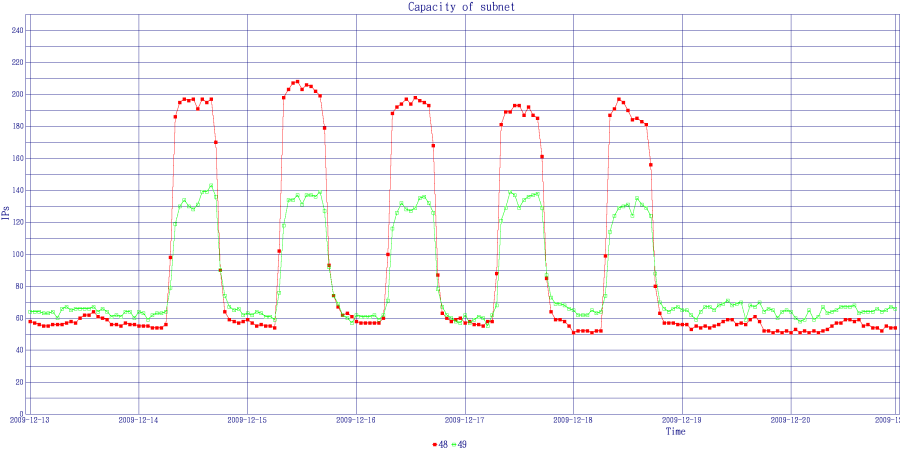
Task: Click the red series legend marker
Action: coord(437,443)
